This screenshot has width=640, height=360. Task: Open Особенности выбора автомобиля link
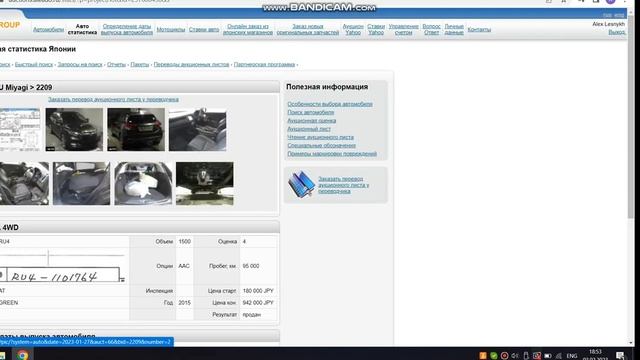330,104
